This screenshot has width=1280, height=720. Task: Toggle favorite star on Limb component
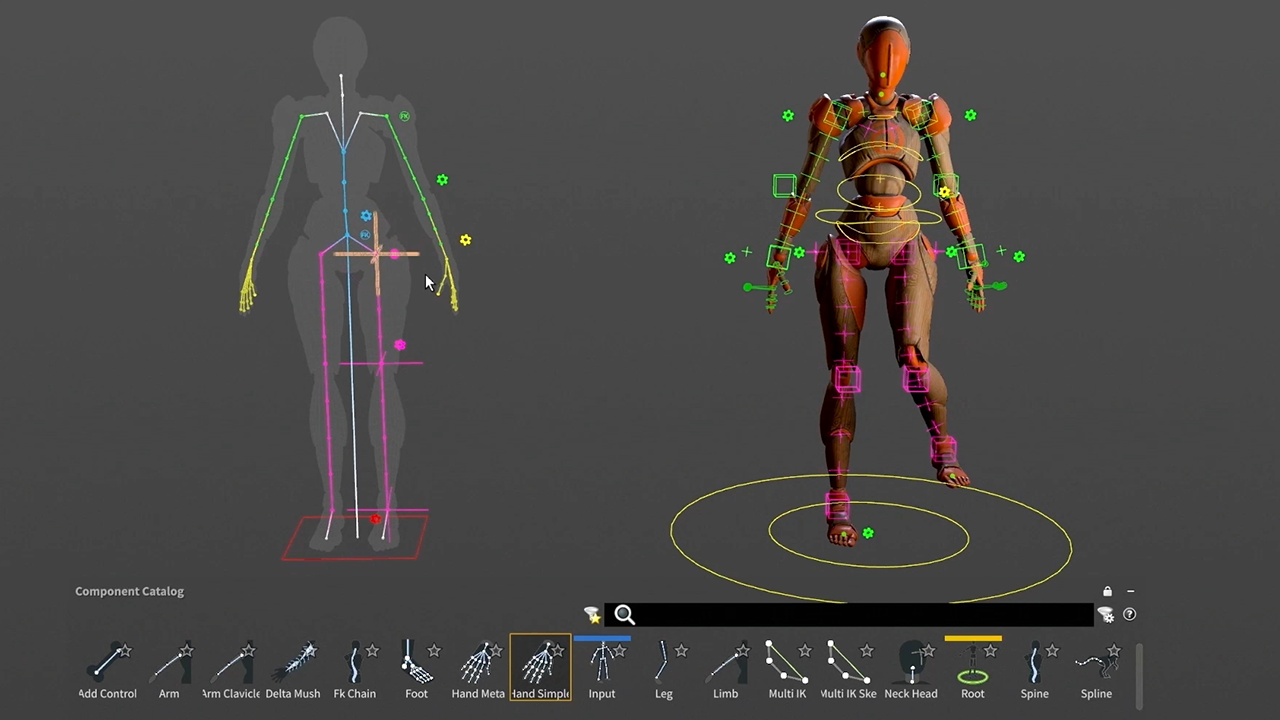743,651
